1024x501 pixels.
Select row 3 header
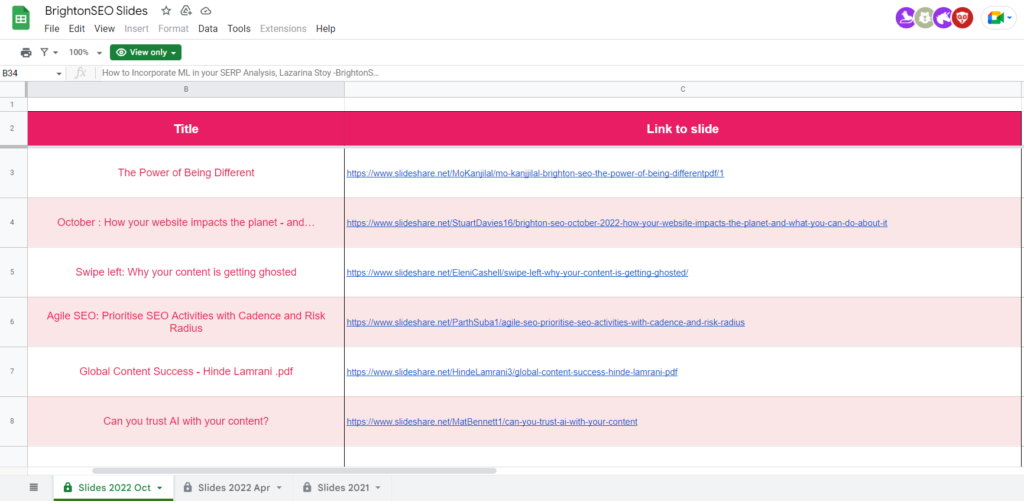(13, 173)
